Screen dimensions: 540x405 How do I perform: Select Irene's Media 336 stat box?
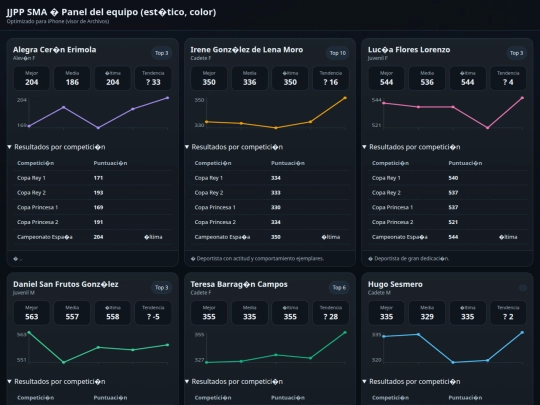pos(249,78)
